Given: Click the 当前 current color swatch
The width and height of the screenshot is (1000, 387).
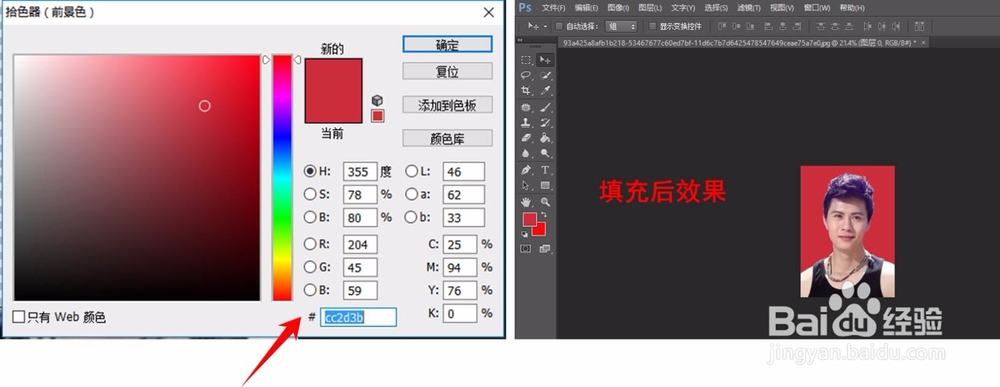Looking at the screenshot, I should tap(334, 106).
